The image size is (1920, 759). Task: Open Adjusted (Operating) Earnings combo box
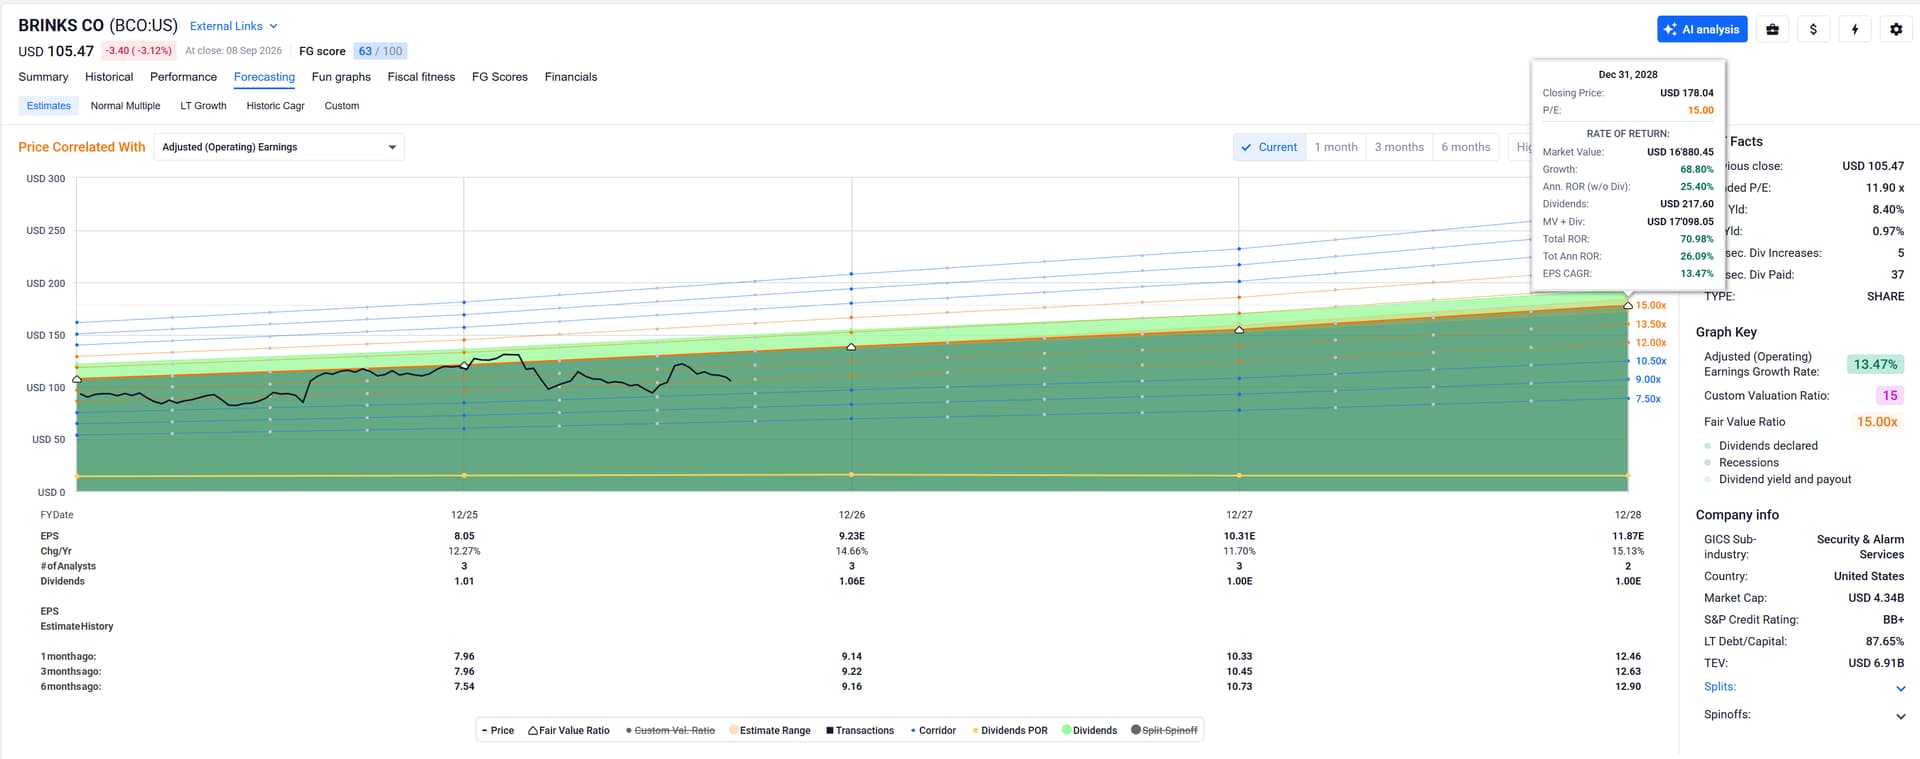[279, 147]
